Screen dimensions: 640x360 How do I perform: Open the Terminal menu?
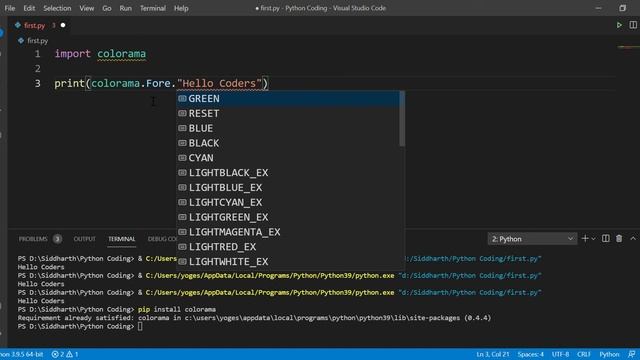[x=153, y=8]
